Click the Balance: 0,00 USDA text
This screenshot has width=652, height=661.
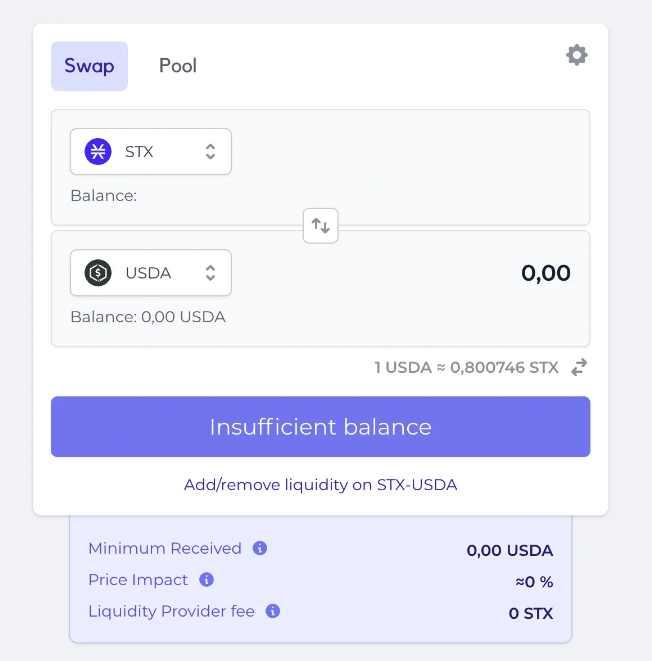click(x=148, y=317)
